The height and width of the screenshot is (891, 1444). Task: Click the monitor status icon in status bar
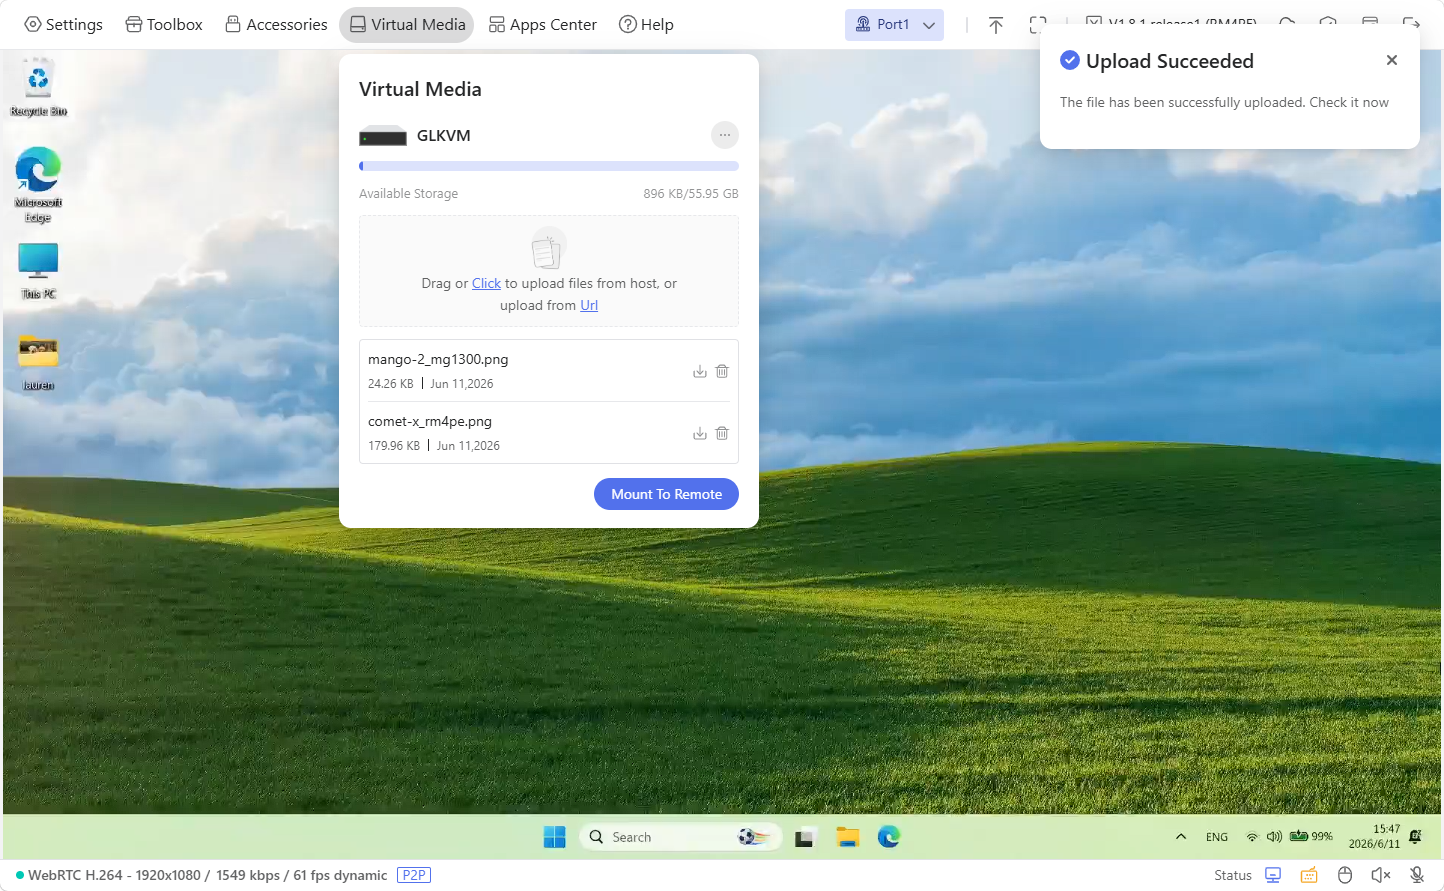[x=1273, y=875]
